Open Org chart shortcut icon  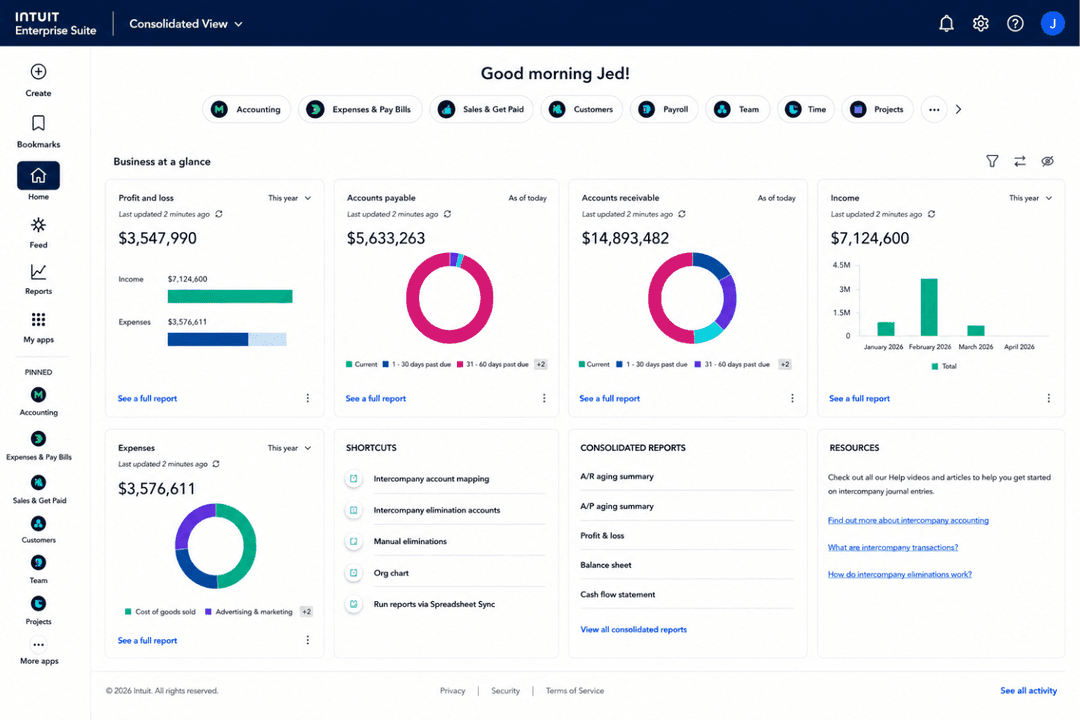pos(353,573)
